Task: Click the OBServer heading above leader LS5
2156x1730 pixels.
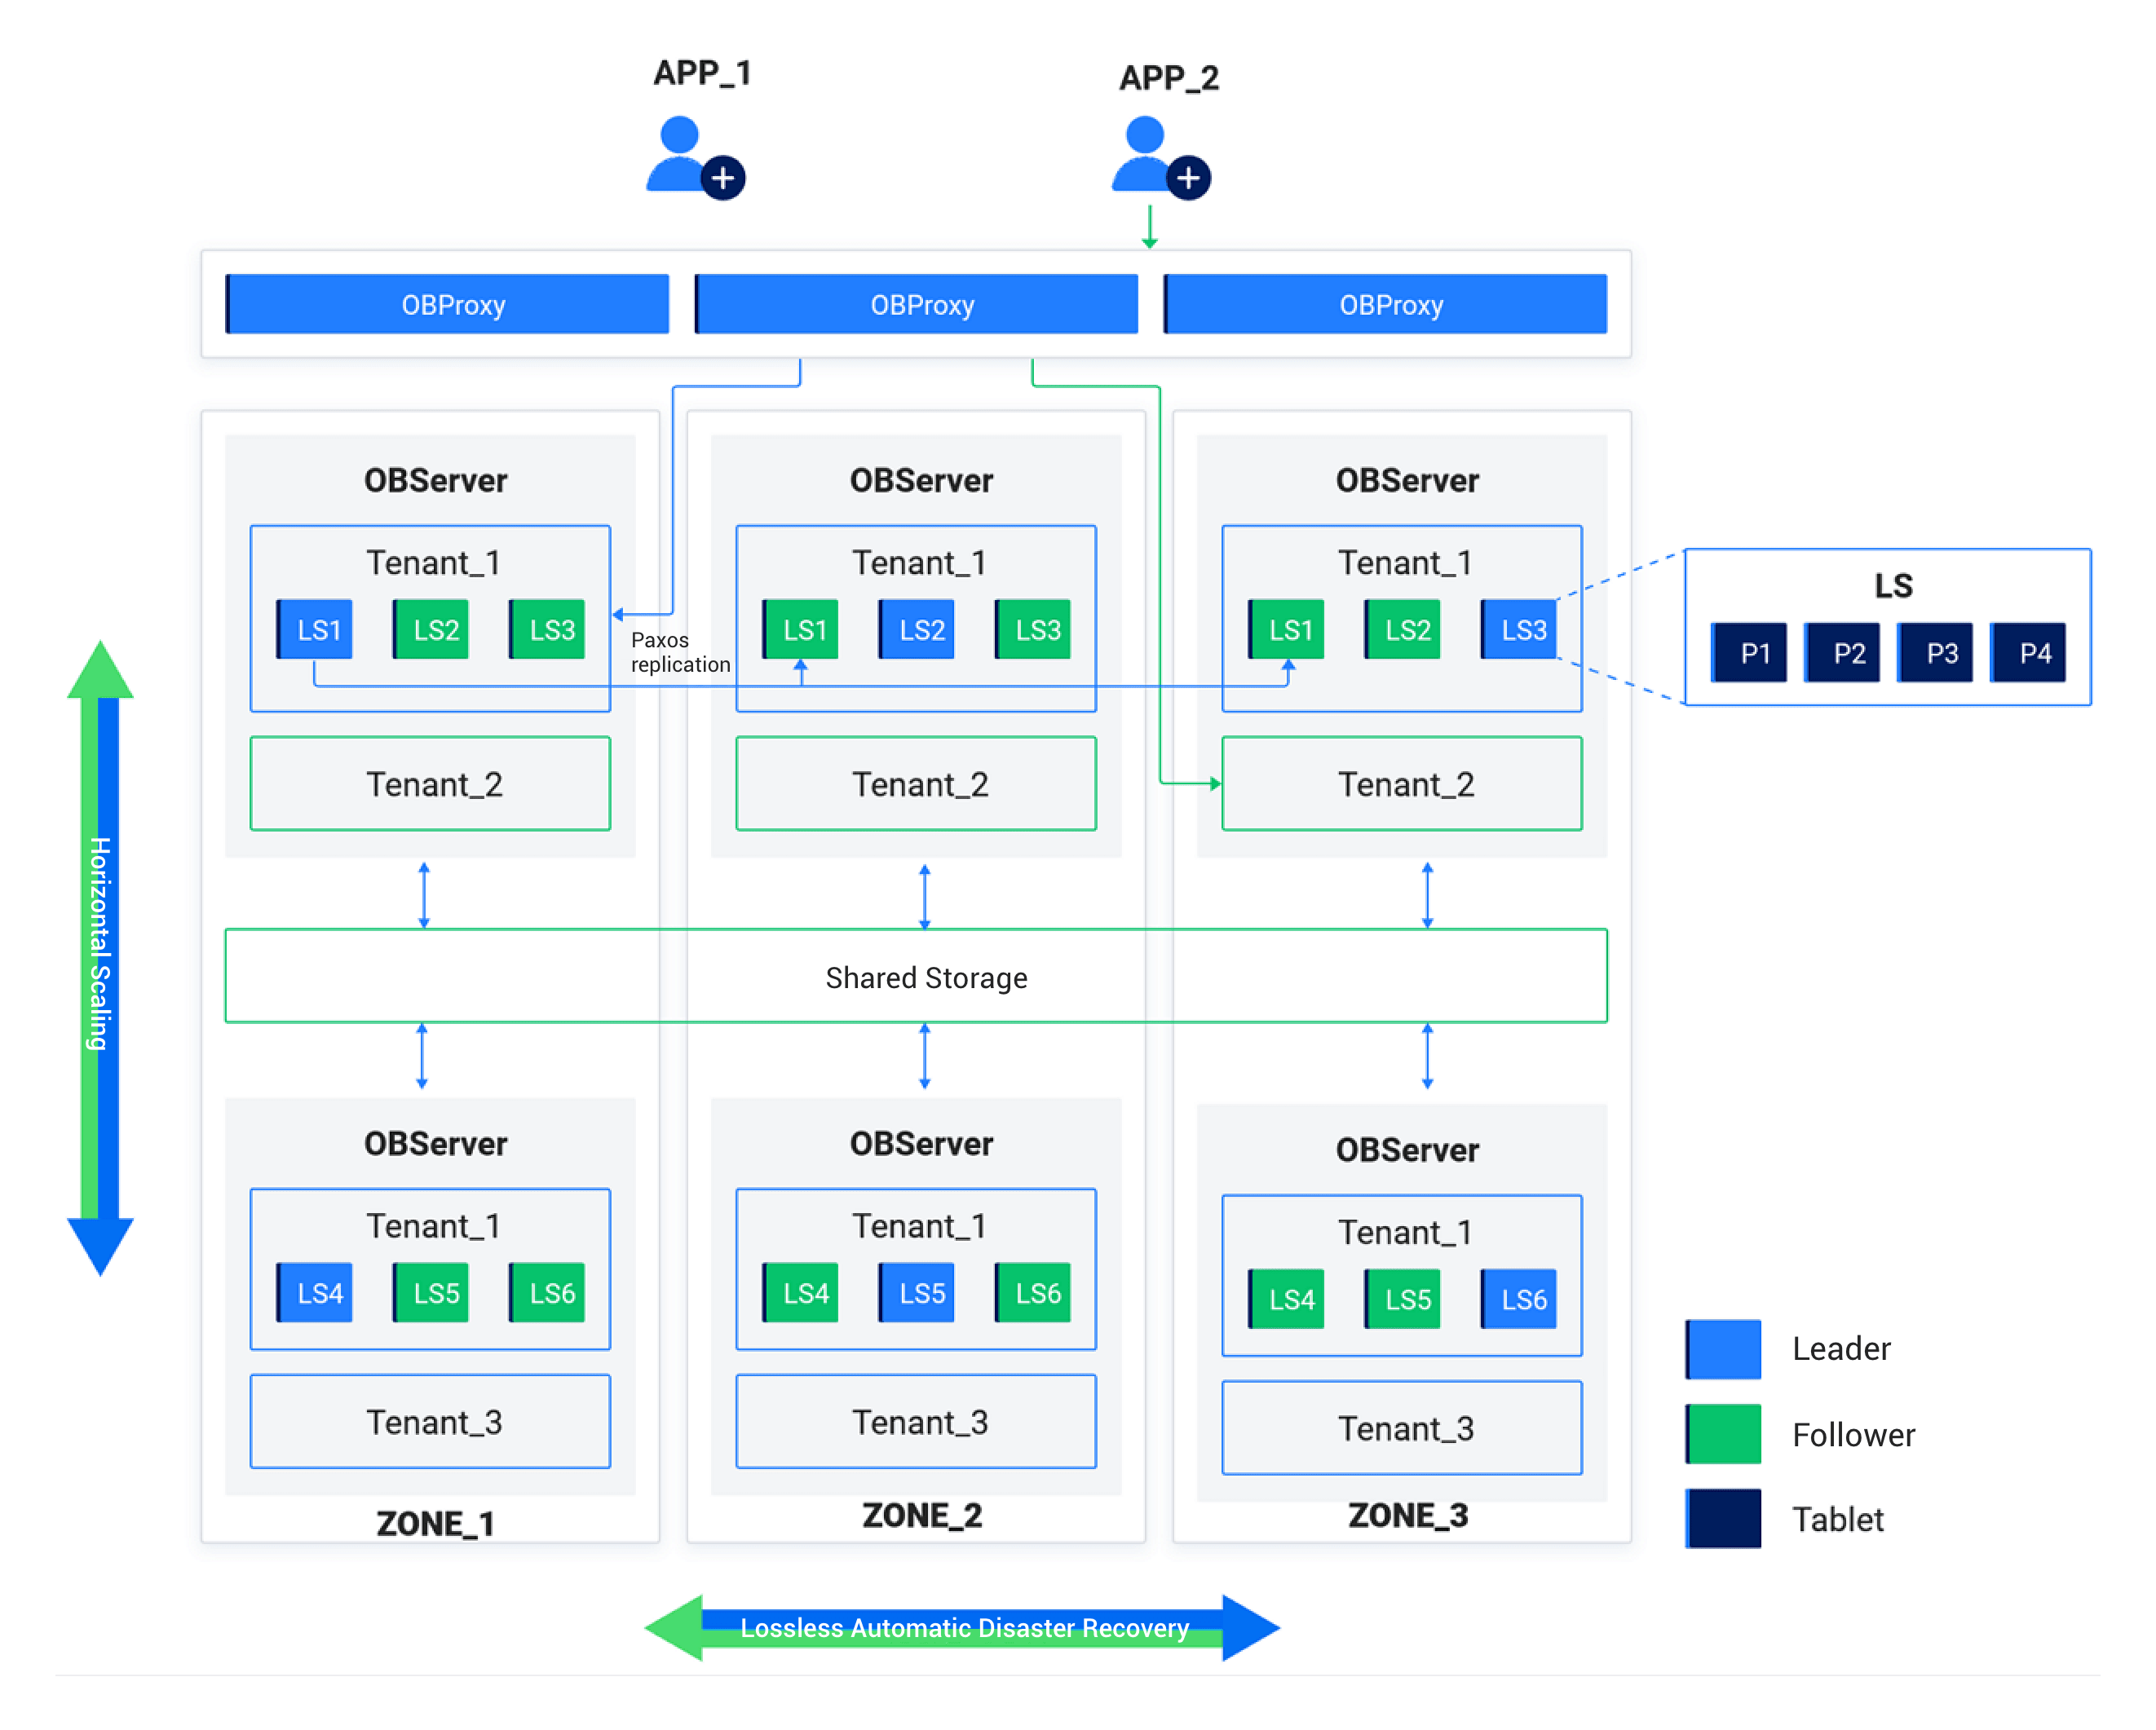Action: coord(921,1143)
